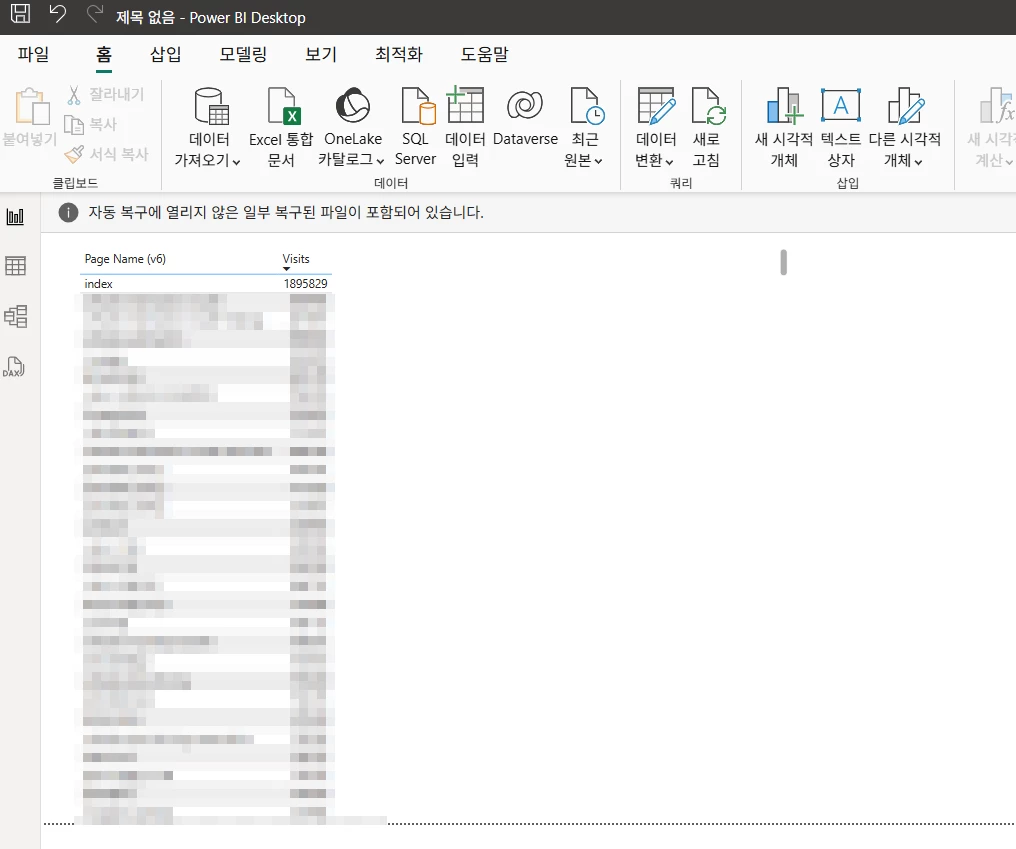1016x849 pixels.
Task: Save the report using the disk icon
Action: tap(21, 13)
